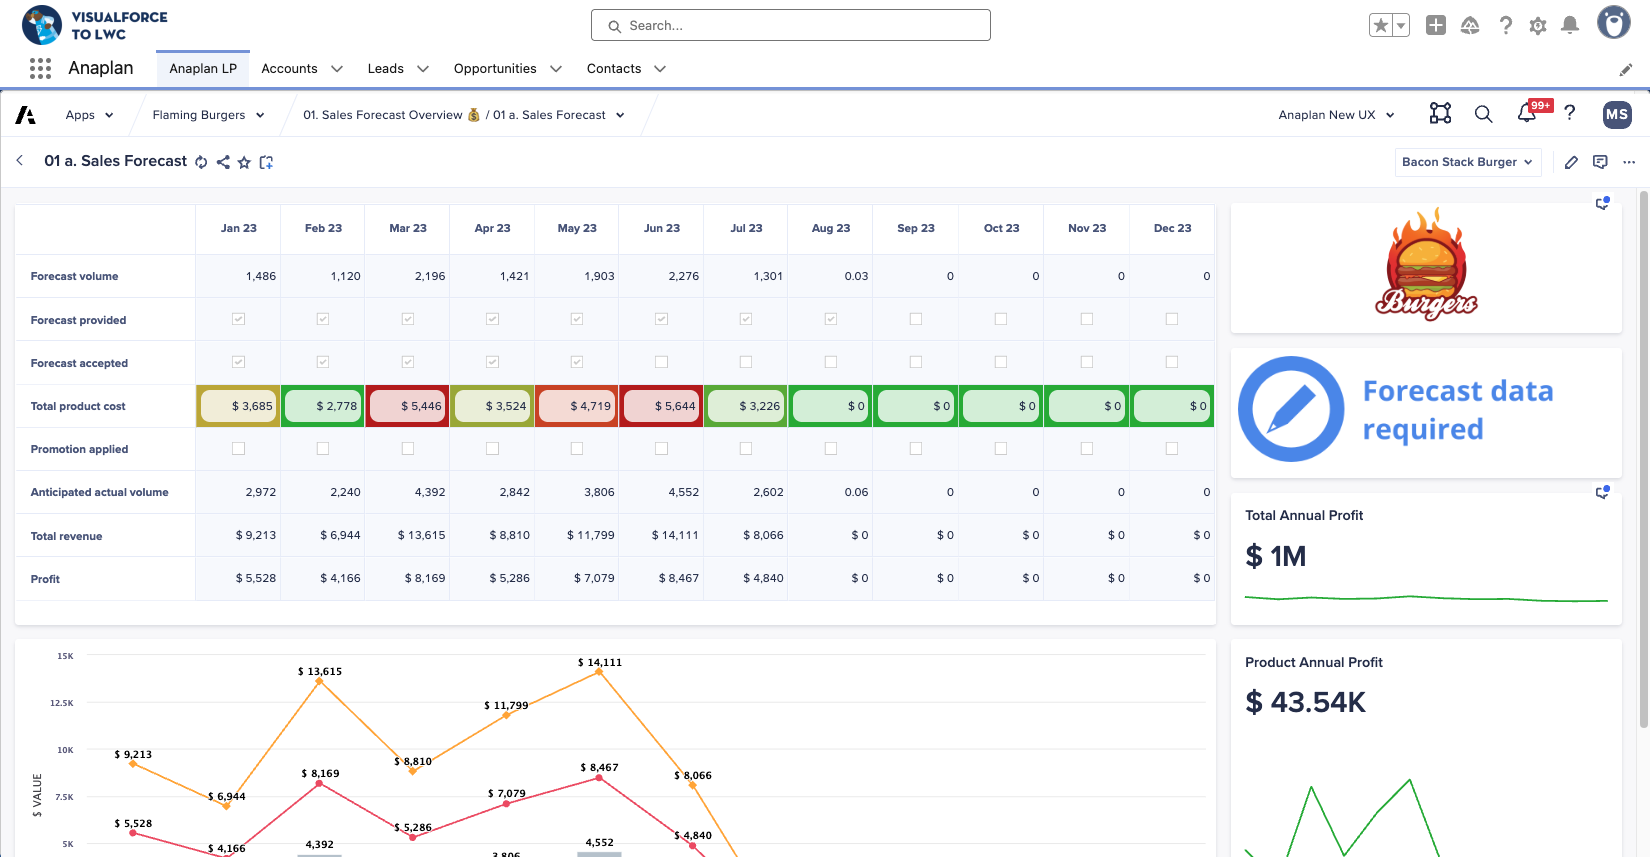Click the Anaplan help question mark

coord(1570,113)
